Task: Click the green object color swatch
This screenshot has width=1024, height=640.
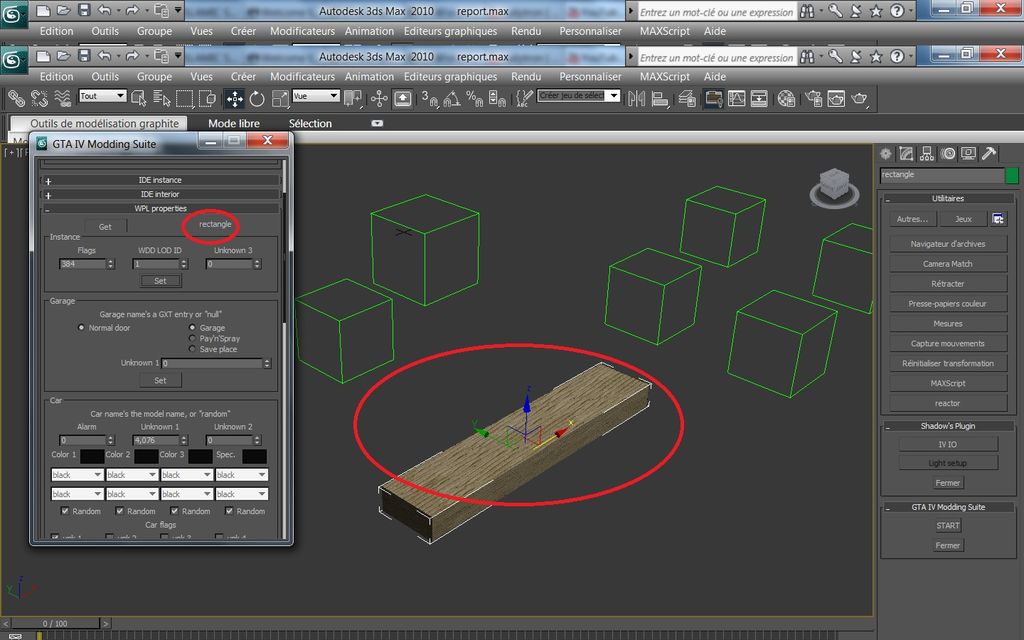Action: click(x=1012, y=175)
